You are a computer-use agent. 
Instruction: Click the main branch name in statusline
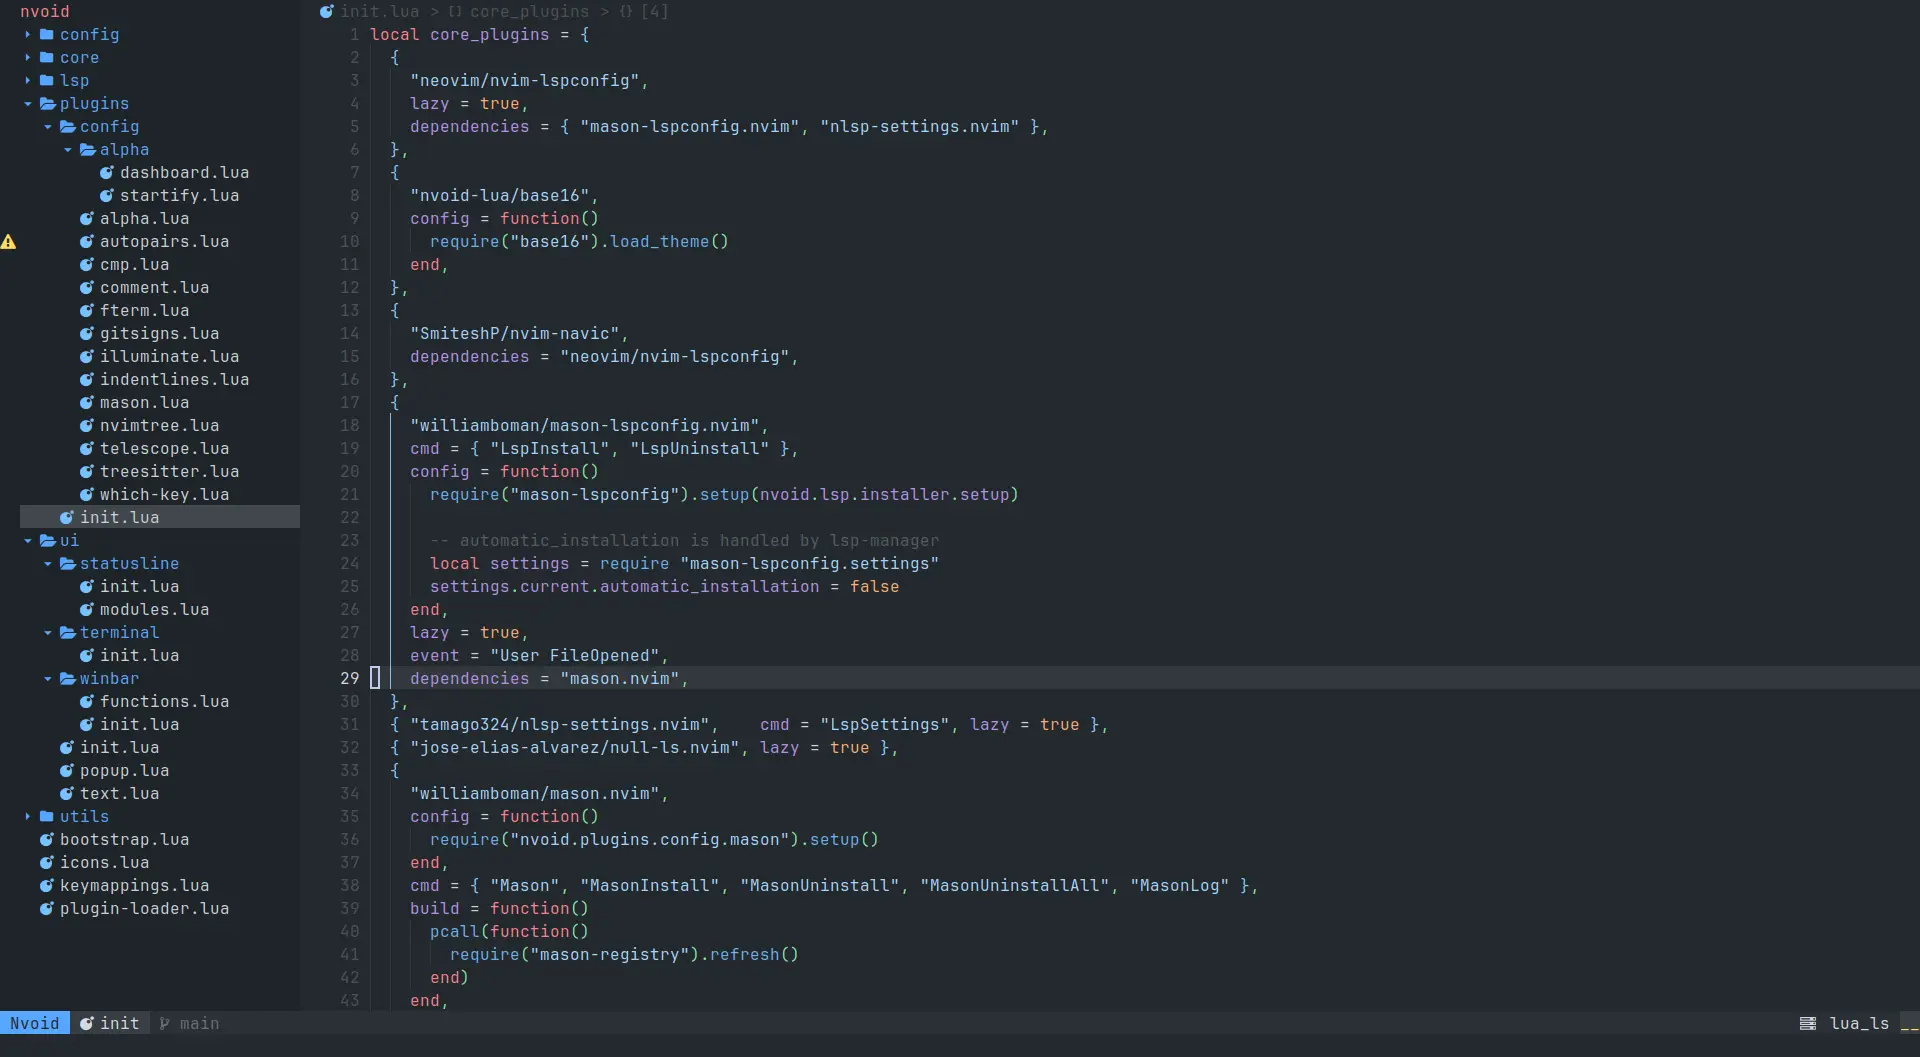tap(200, 1024)
